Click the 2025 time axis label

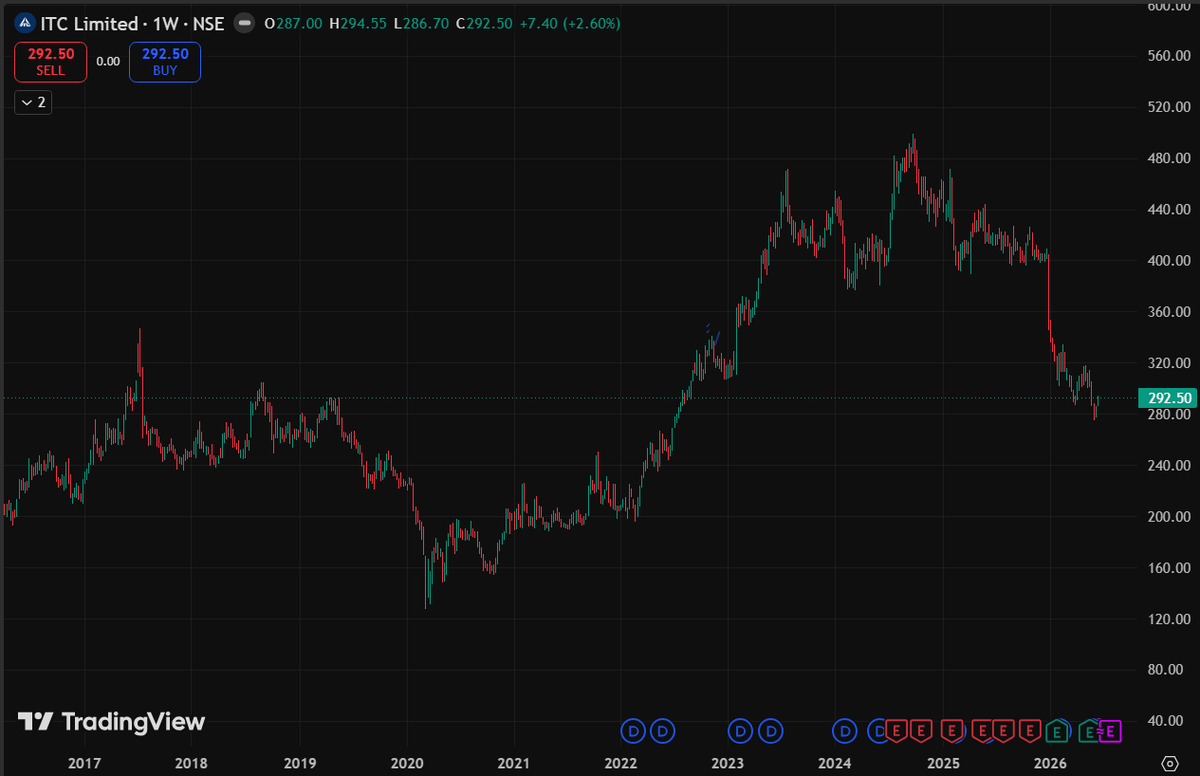(943, 764)
